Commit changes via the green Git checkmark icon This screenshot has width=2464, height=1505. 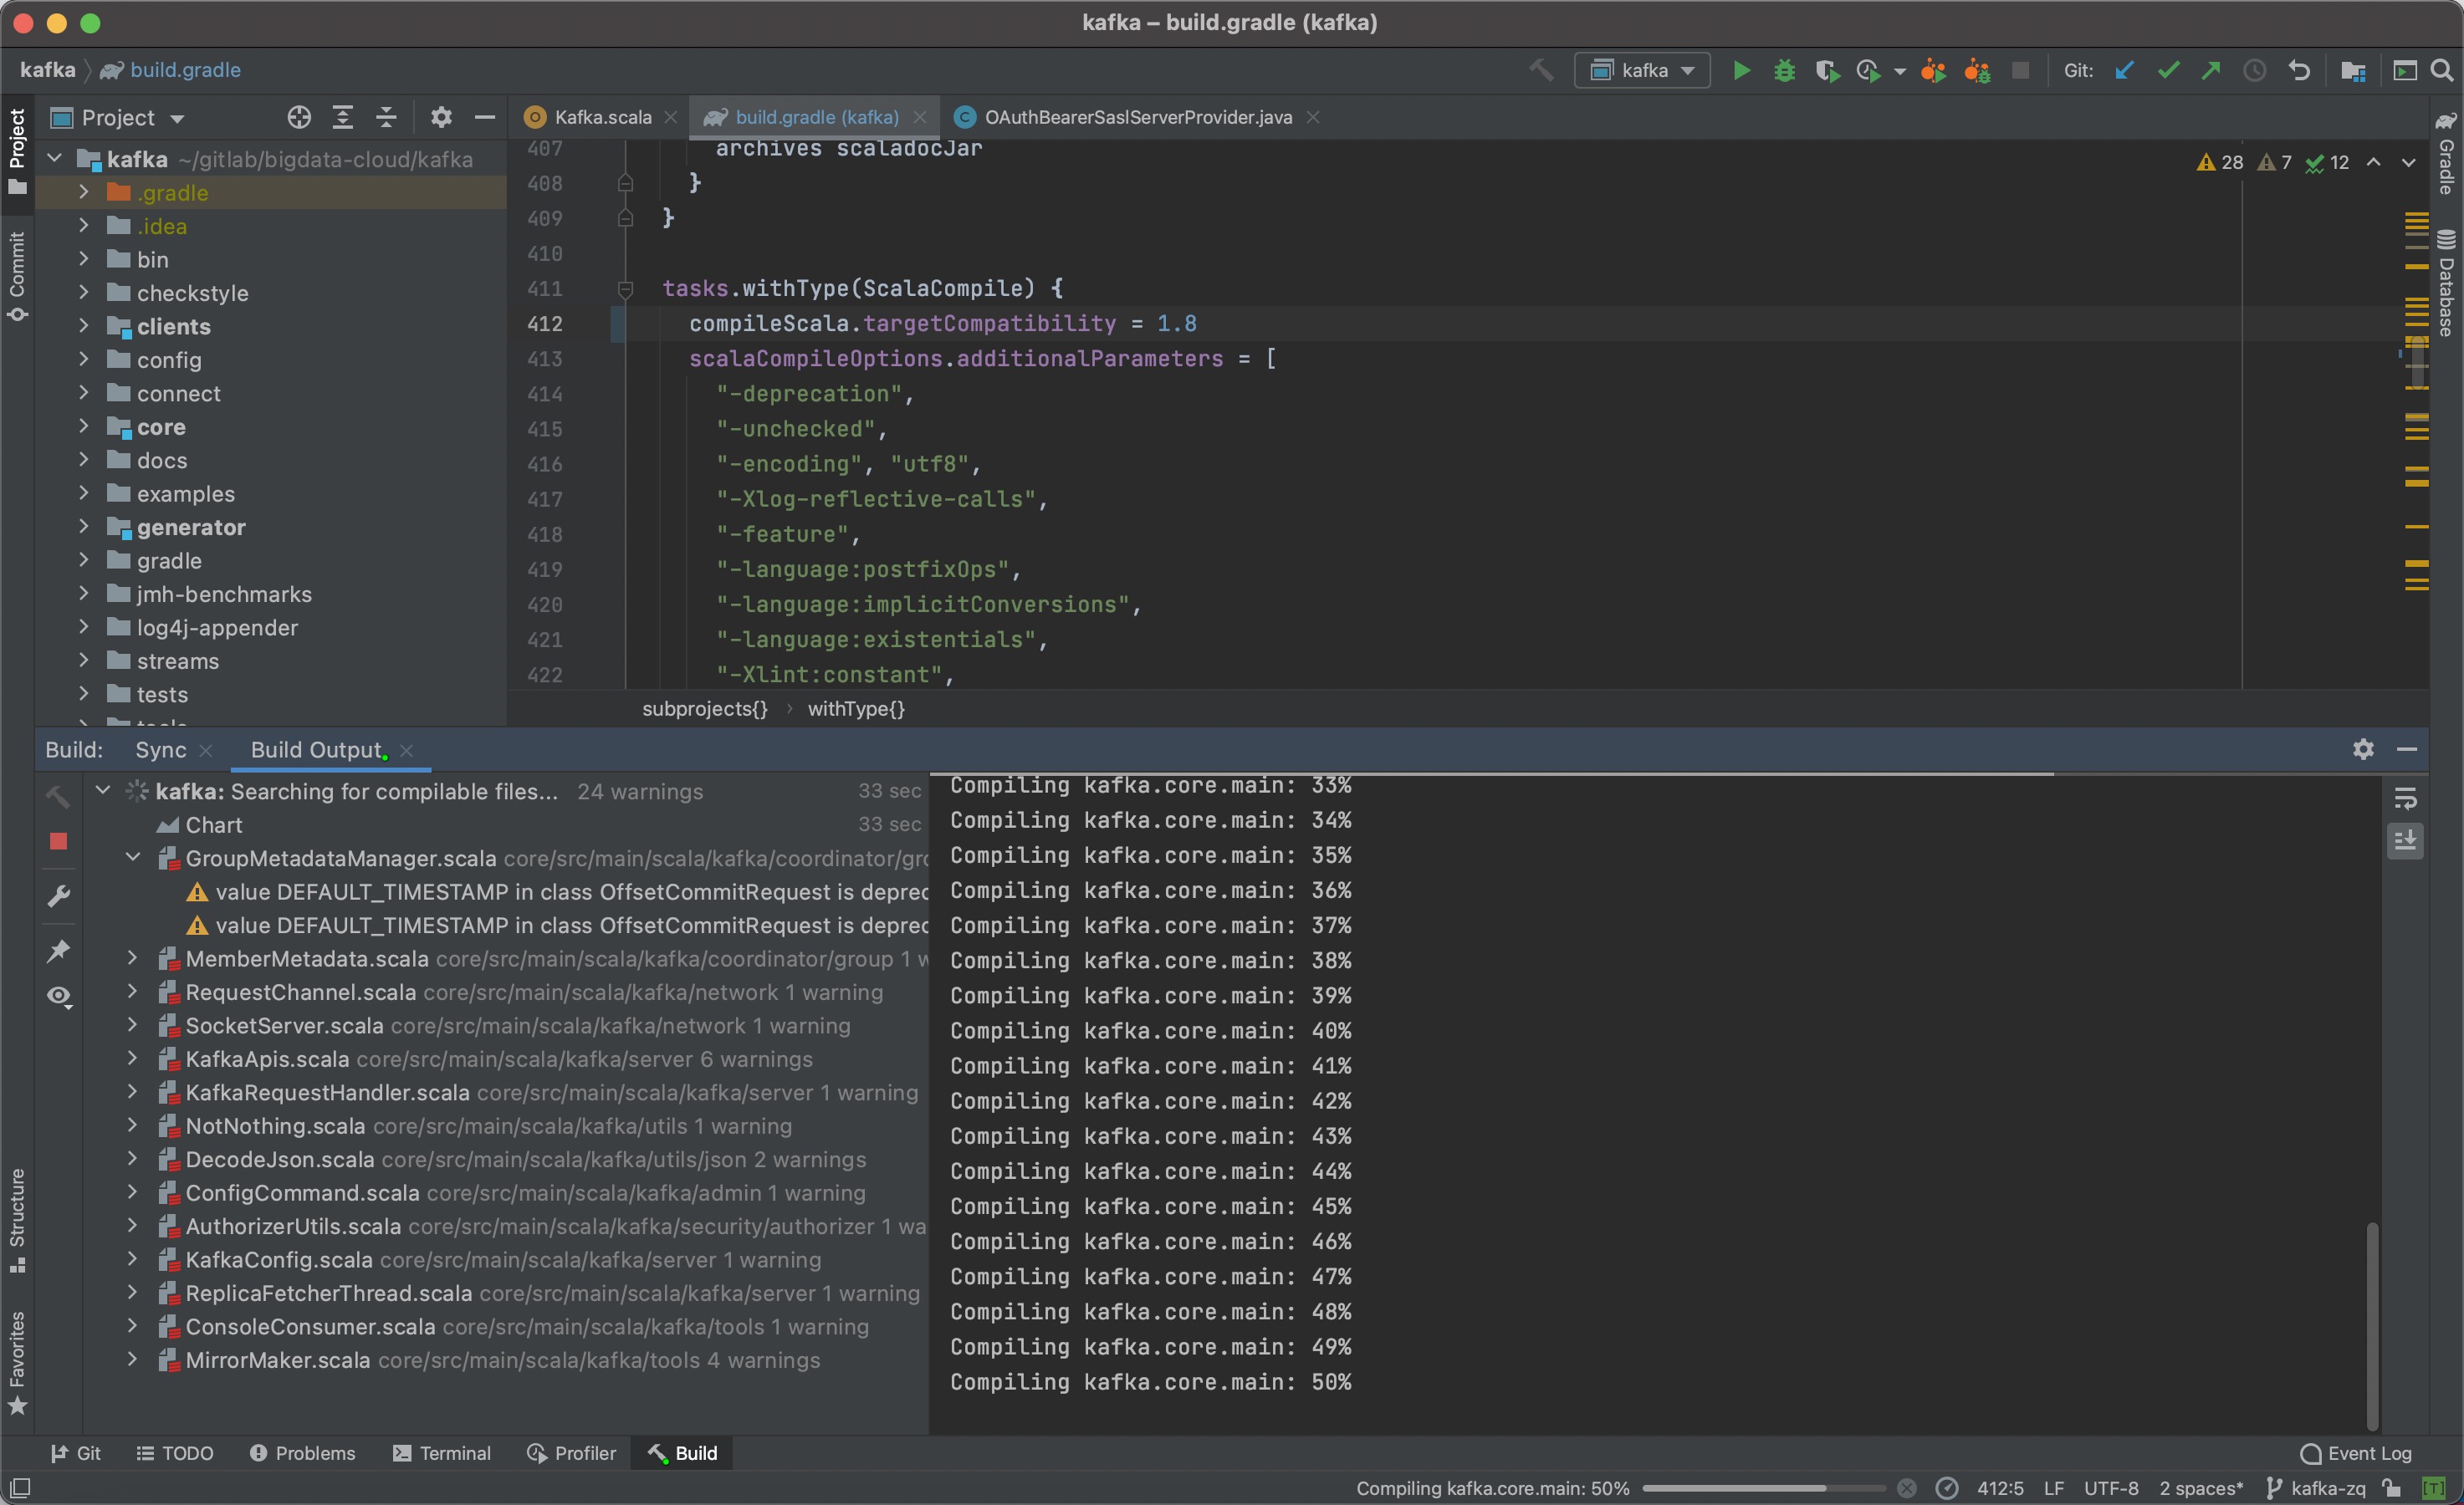[2168, 70]
